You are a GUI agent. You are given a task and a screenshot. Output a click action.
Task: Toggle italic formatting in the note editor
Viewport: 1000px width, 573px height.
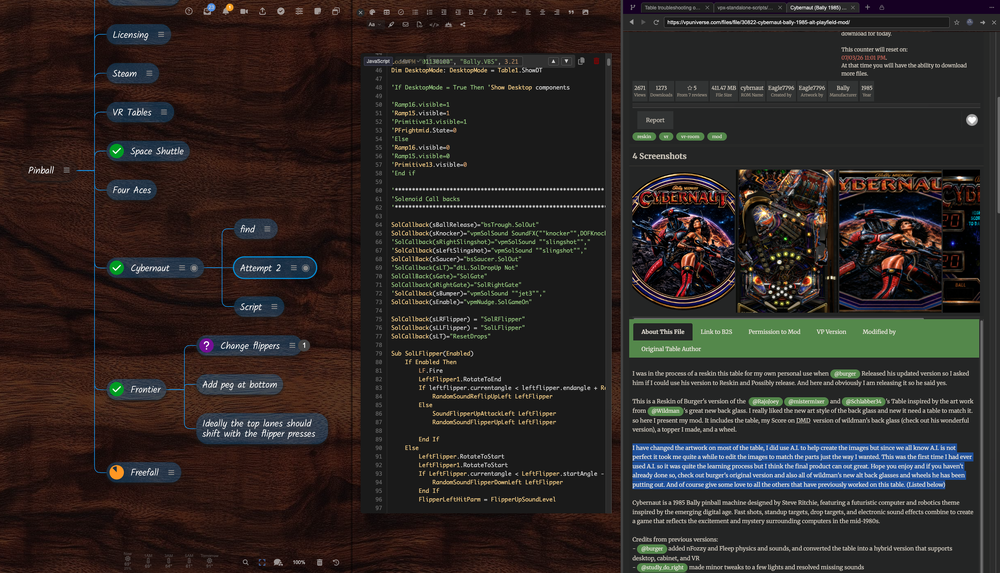pos(485,12)
